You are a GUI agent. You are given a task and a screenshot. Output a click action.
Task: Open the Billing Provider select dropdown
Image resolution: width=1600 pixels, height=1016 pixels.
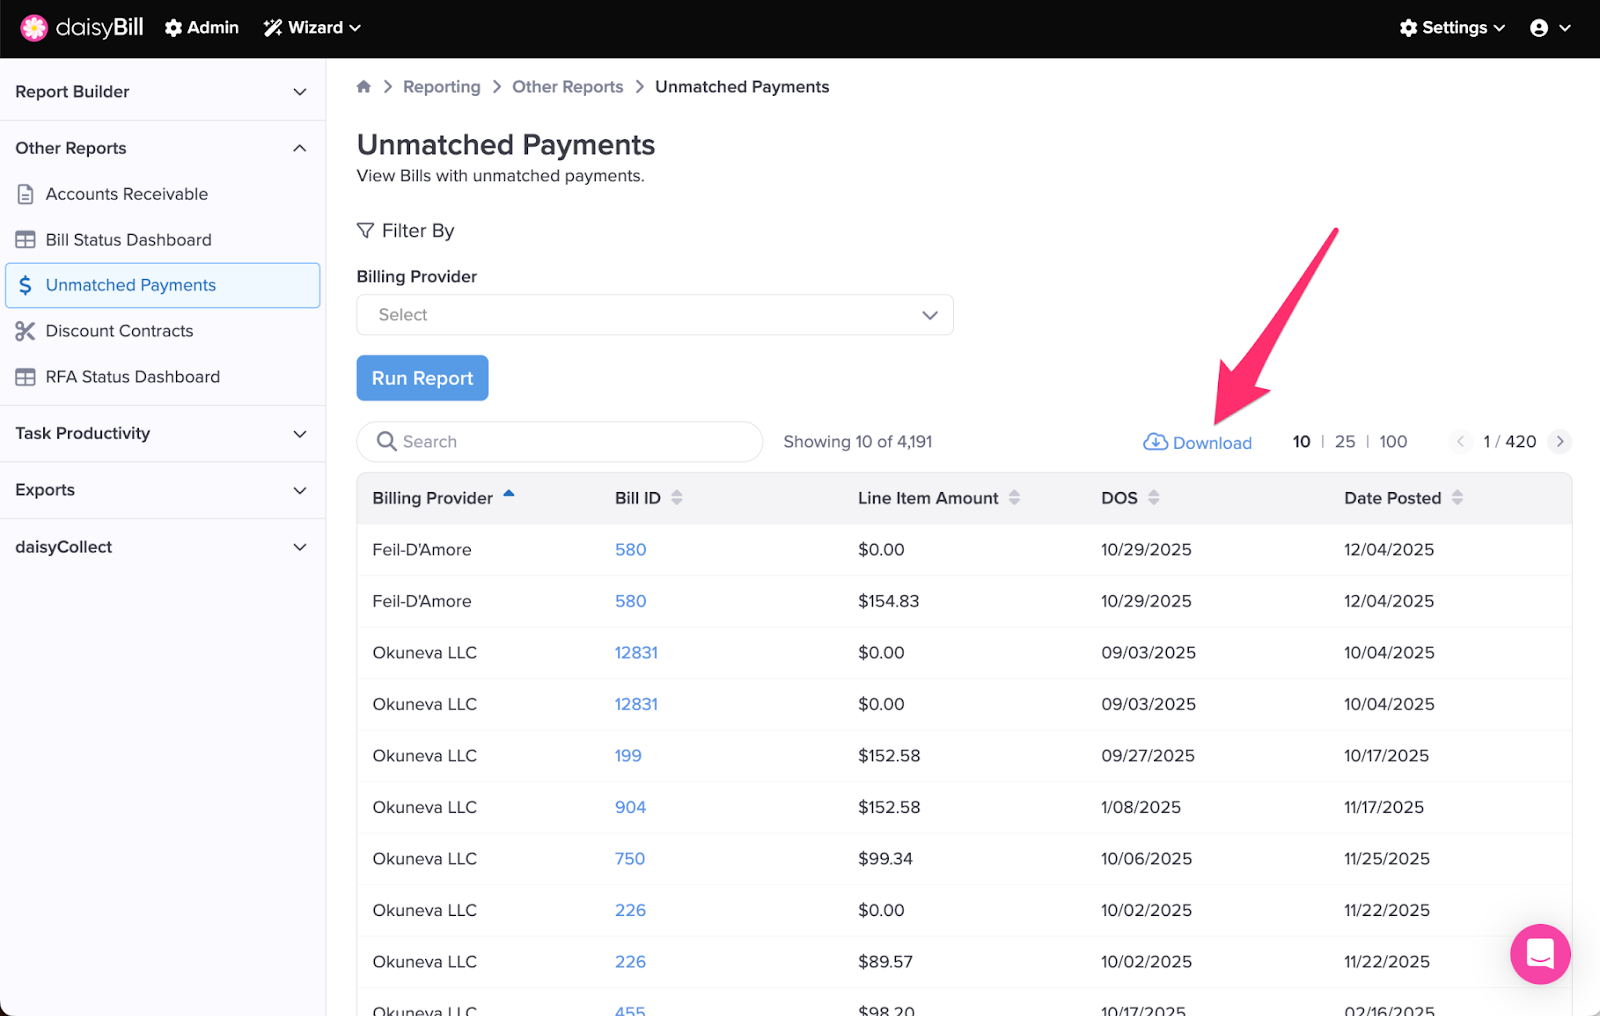pyautogui.click(x=654, y=315)
